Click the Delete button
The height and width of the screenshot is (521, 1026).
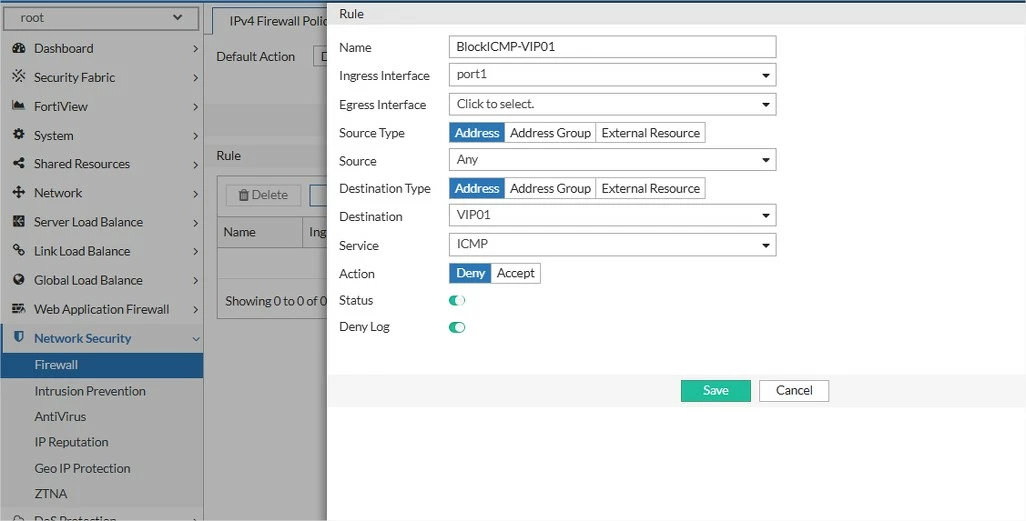tap(263, 195)
